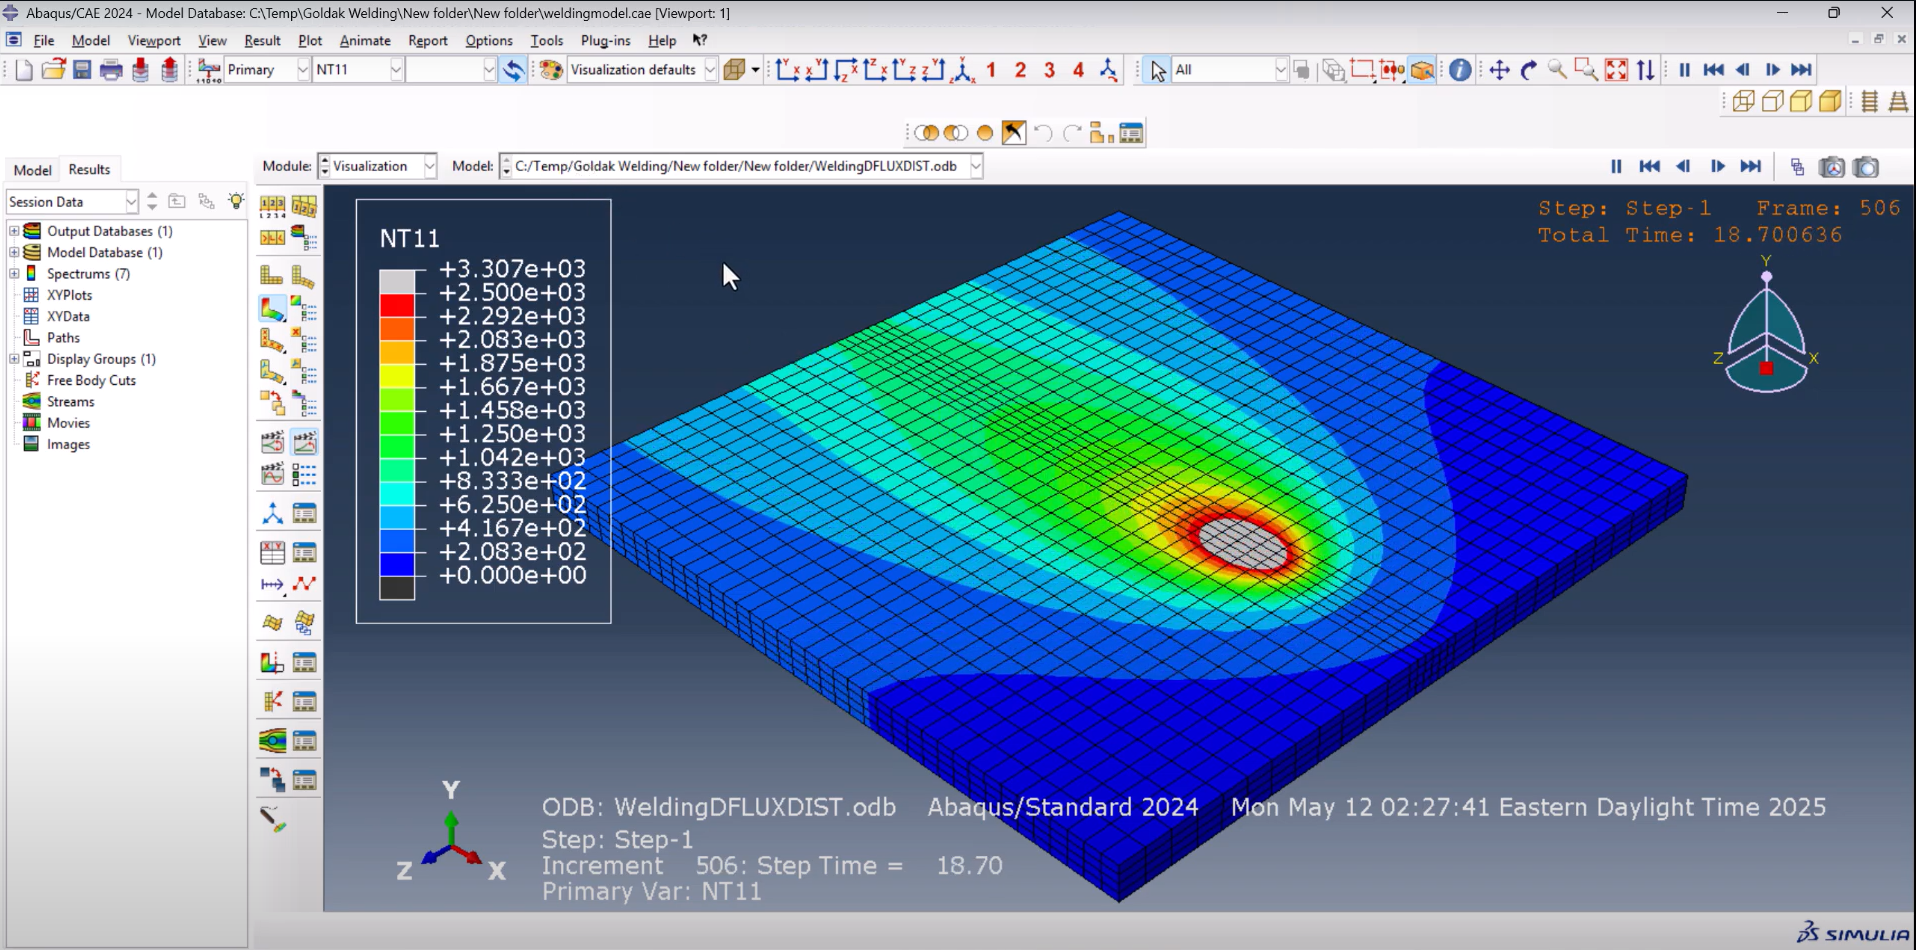Image resolution: width=1916 pixels, height=950 pixels.
Task: Click the WeldingDFLUXDIST.odb model path field
Action: pyautogui.click(x=740, y=167)
